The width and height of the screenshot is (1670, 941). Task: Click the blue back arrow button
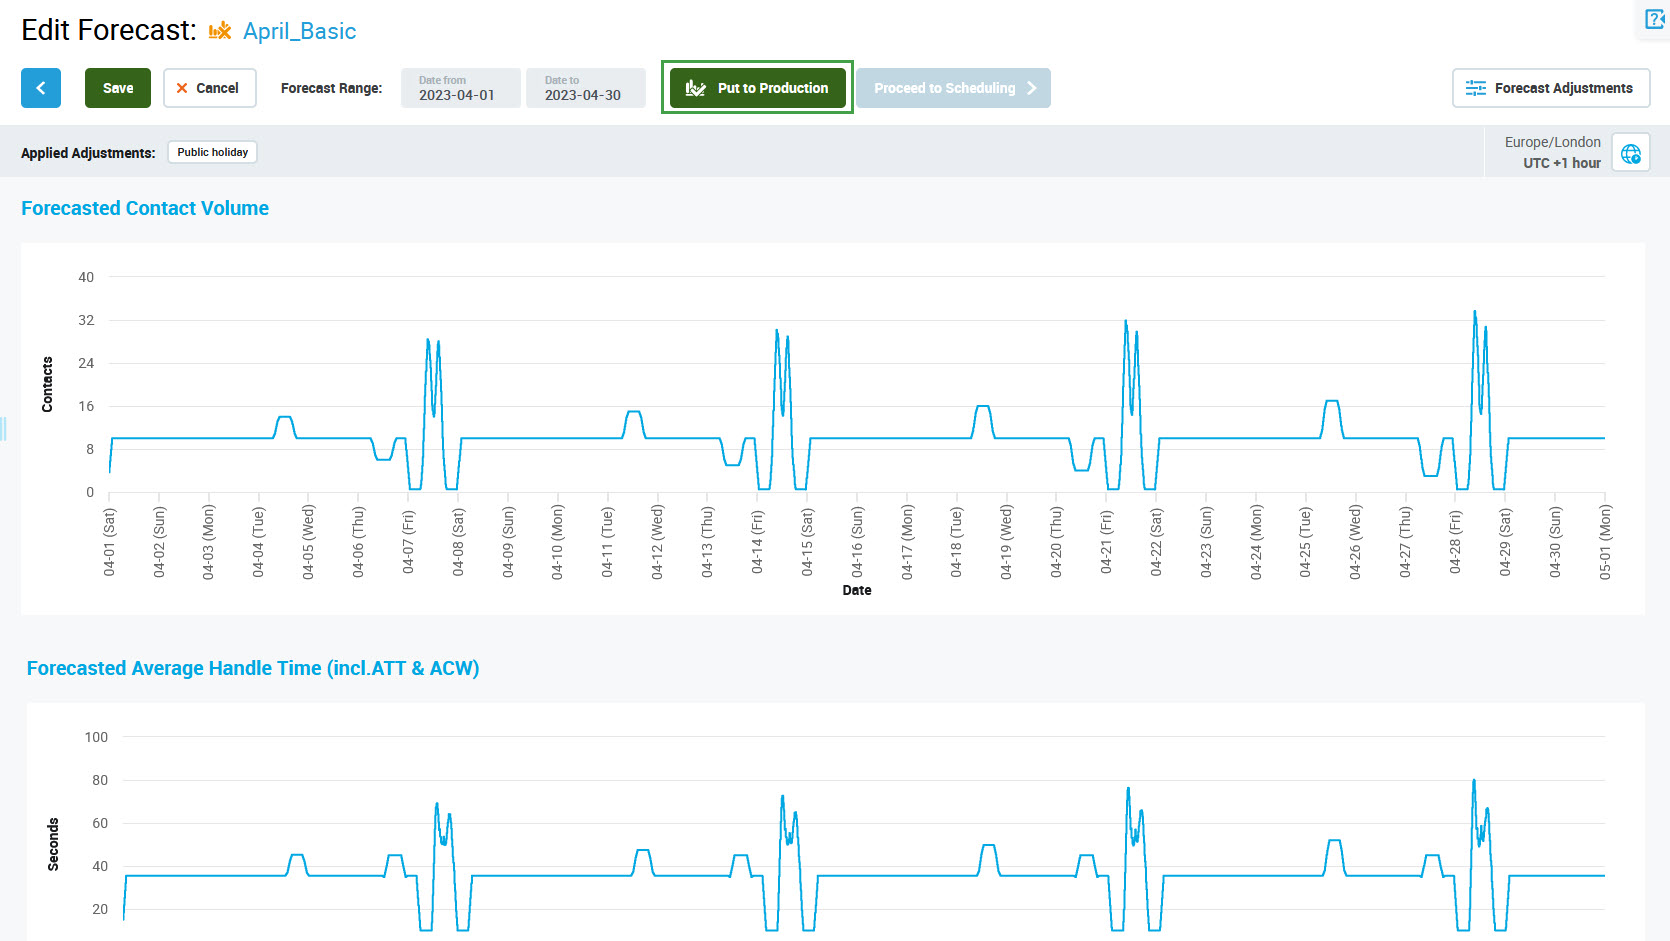point(41,88)
